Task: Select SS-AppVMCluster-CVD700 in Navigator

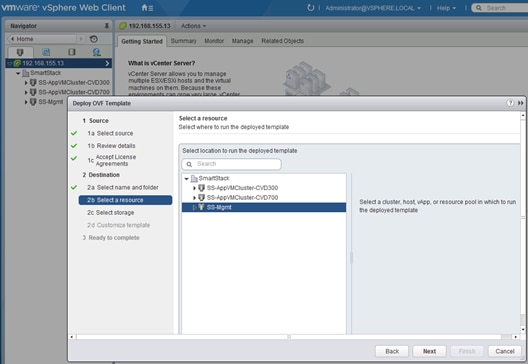Action: tap(74, 92)
